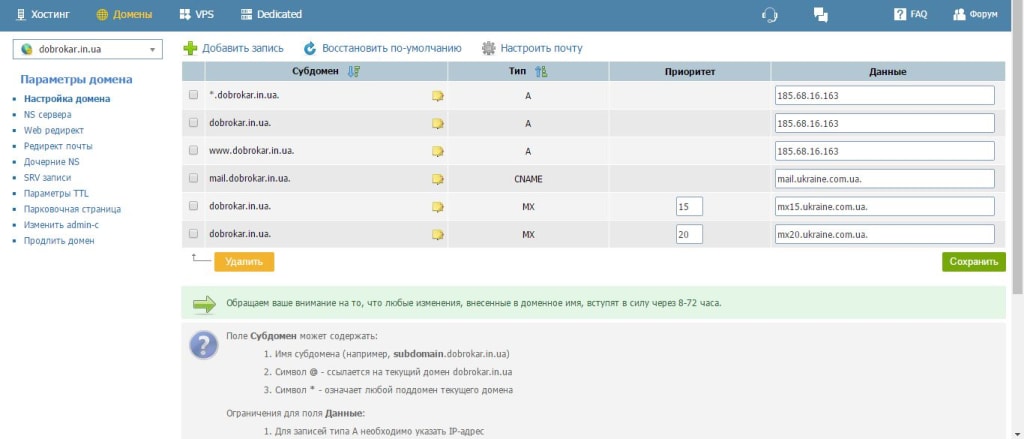The height and width of the screenshot is (439, 1024).
Task: Click the Хостинг server icon
Action: tap(20, 14)
